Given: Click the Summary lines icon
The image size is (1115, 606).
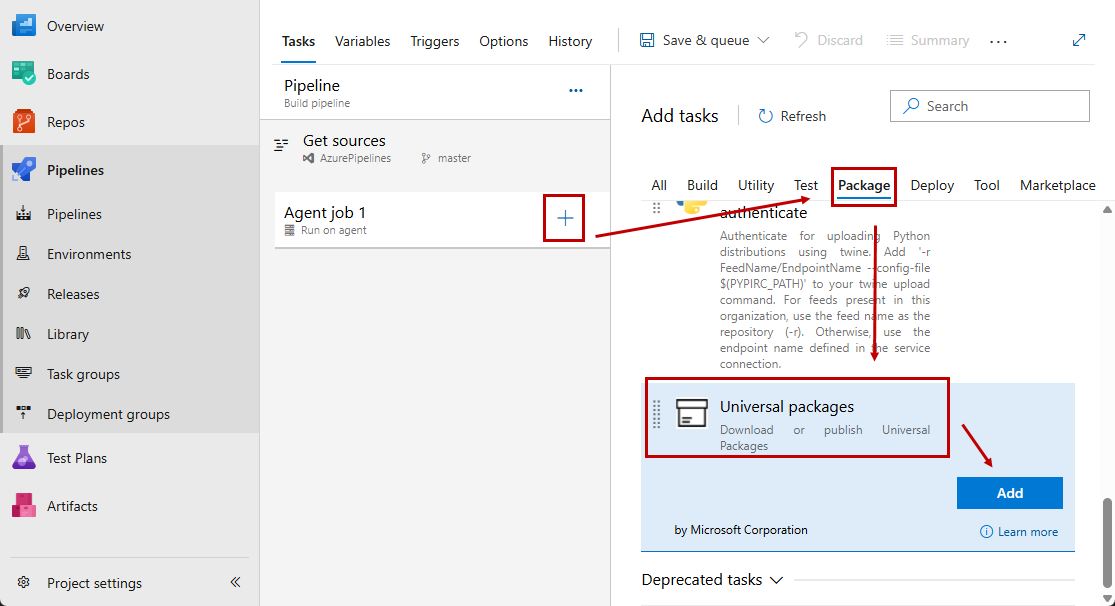Looking at the screenshot, I should pyautogui.click(x=895, y=40).
